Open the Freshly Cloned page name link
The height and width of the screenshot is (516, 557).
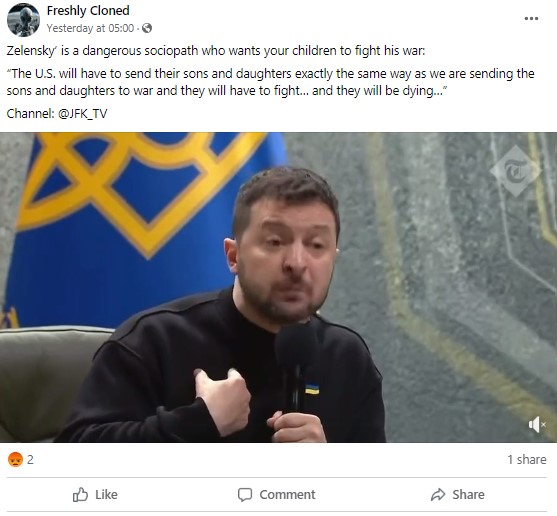tap(88, 11)
